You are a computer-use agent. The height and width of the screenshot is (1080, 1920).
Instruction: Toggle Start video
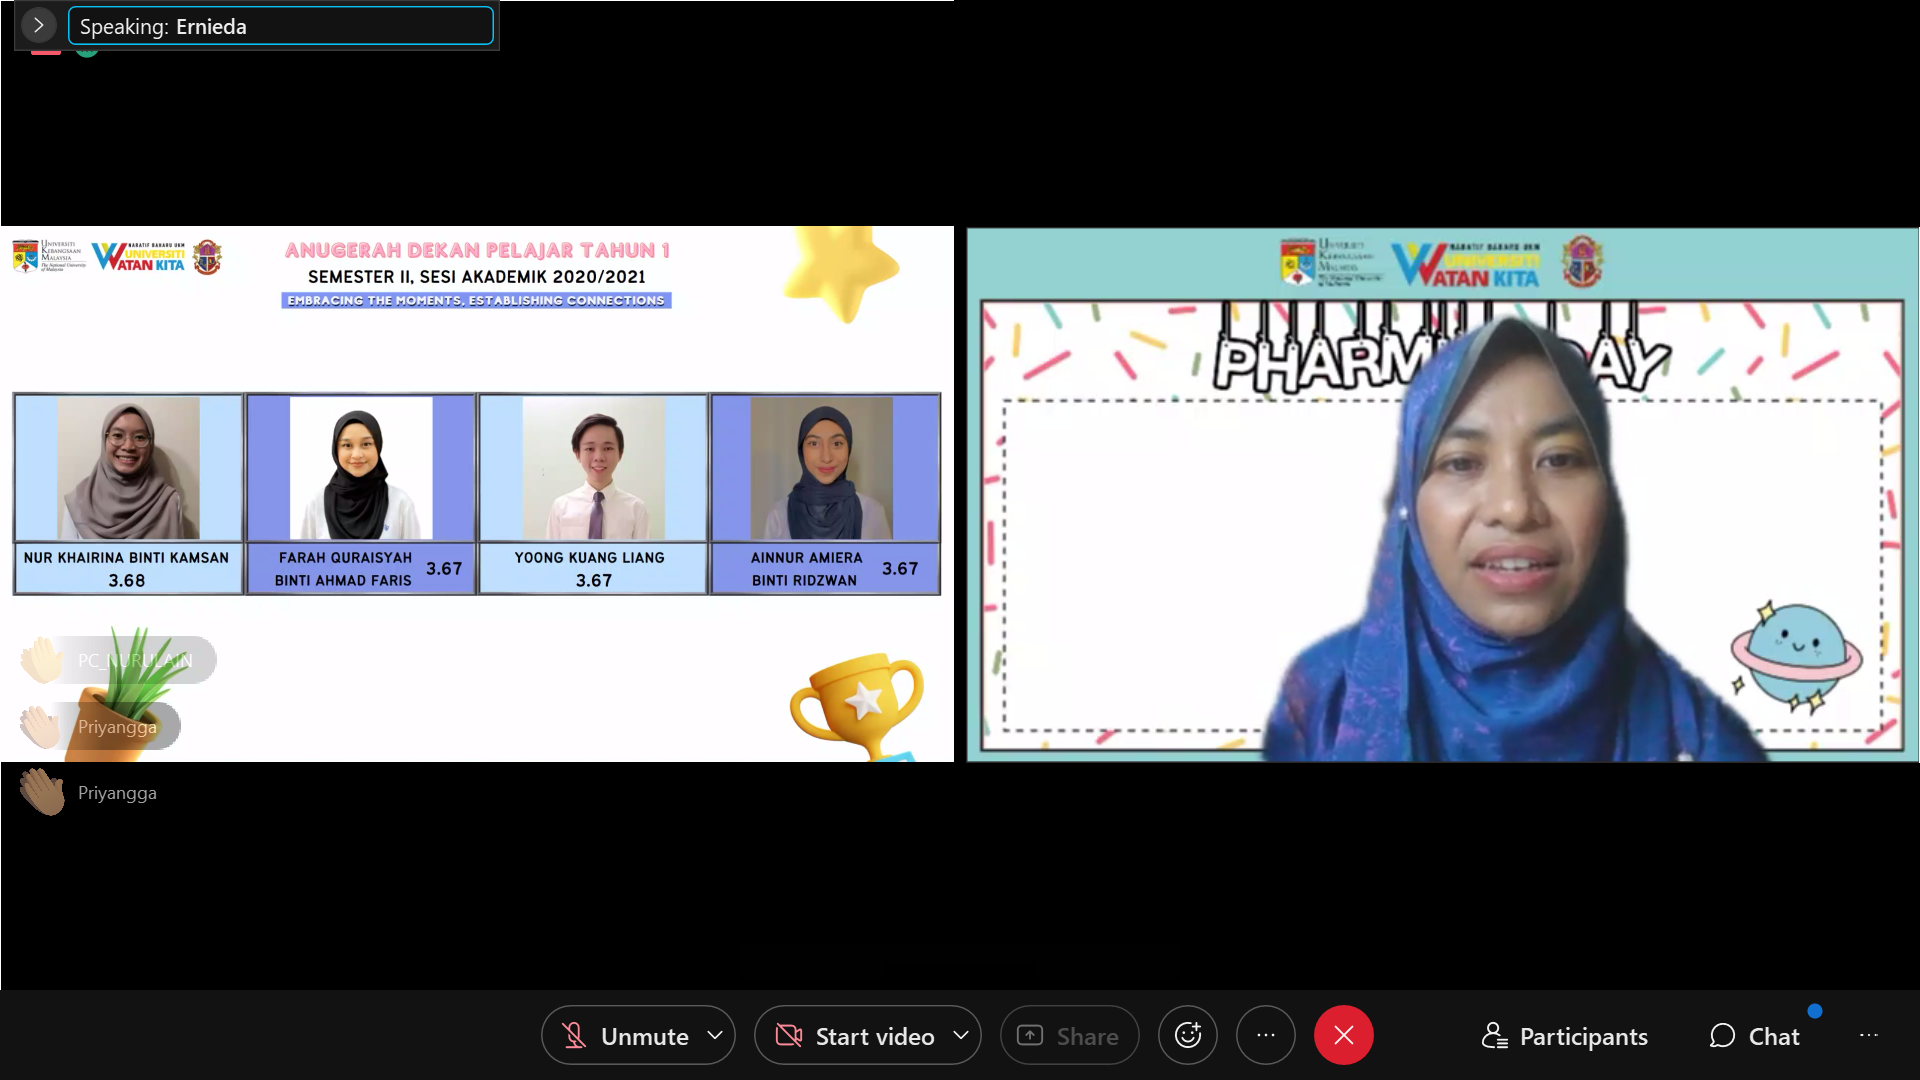coord(874,1037)
